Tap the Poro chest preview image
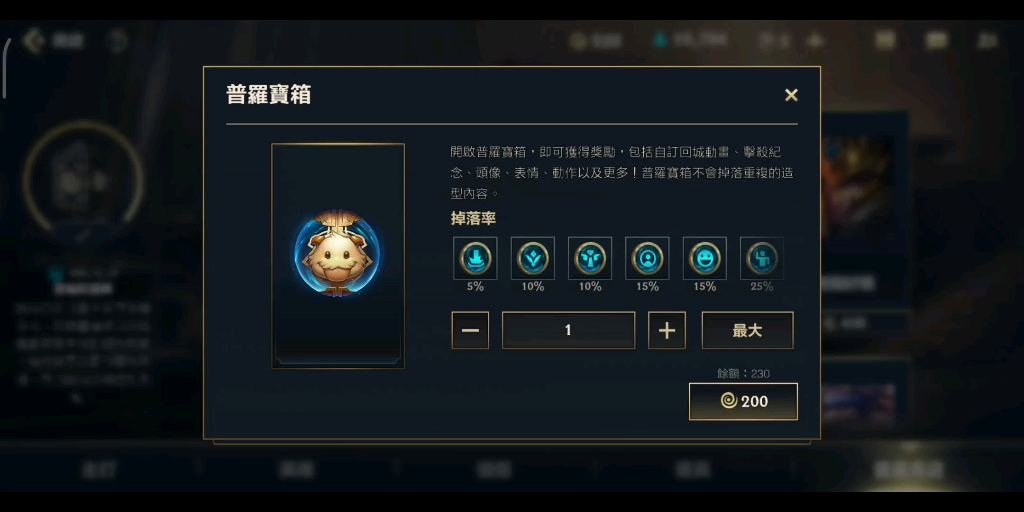Image resolution: width=1024 pixels, height=512 pixels. coord(338,256)
